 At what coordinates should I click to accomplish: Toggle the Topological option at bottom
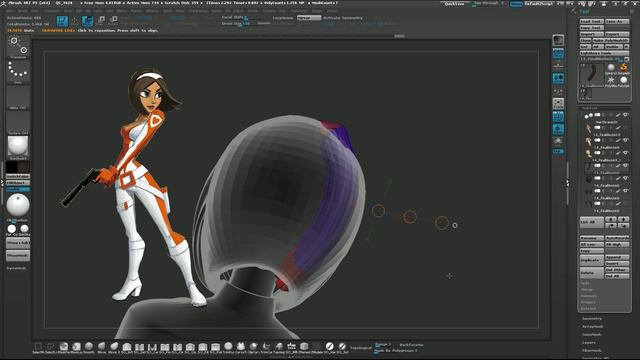click(x=361, y=348)
